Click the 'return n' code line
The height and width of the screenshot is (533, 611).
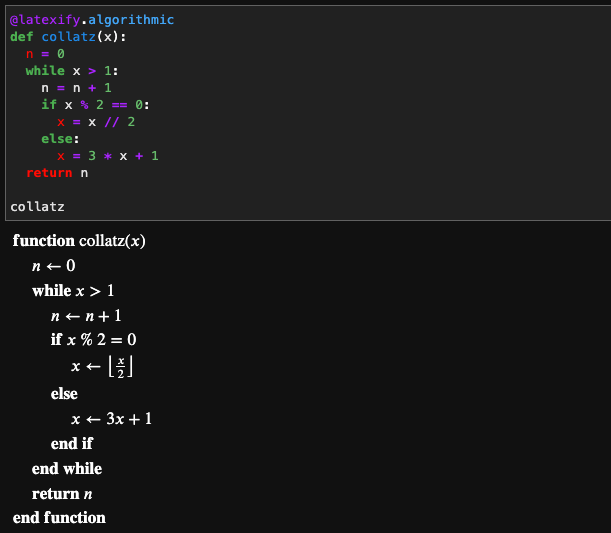pos(57,173)
